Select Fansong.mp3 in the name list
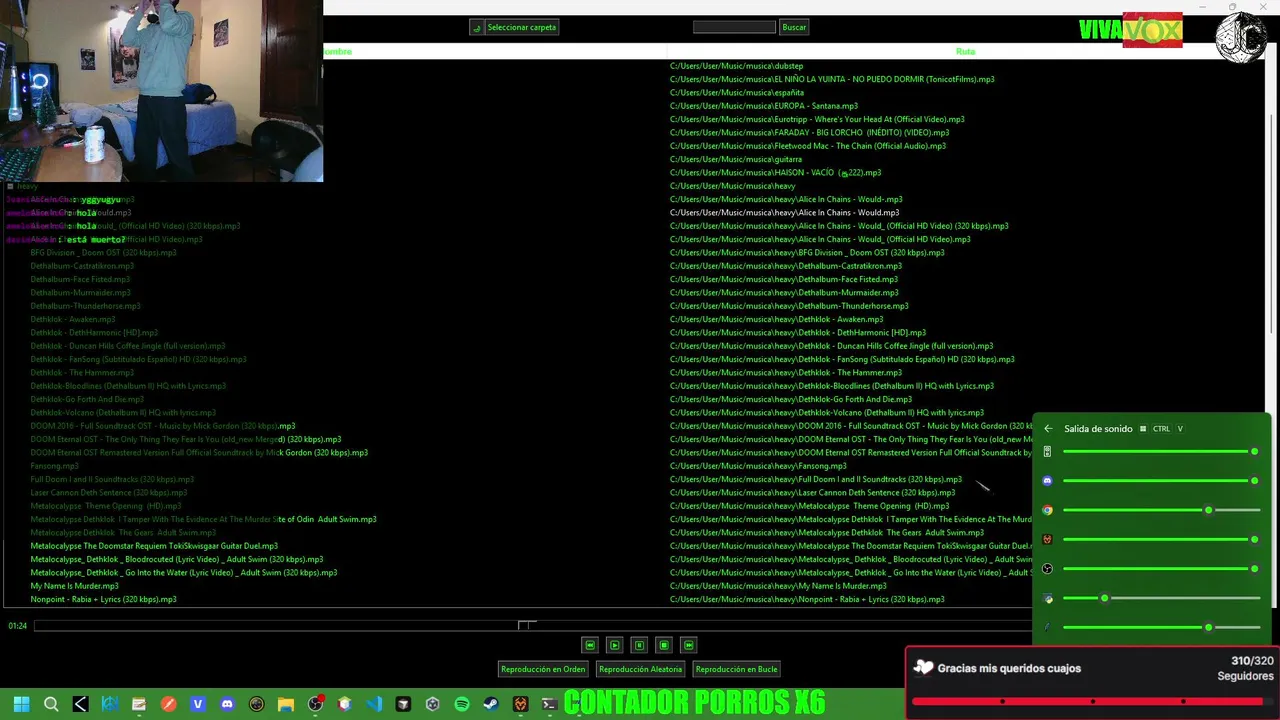The height and width of the screenshot is (720, 1280). 54,466
